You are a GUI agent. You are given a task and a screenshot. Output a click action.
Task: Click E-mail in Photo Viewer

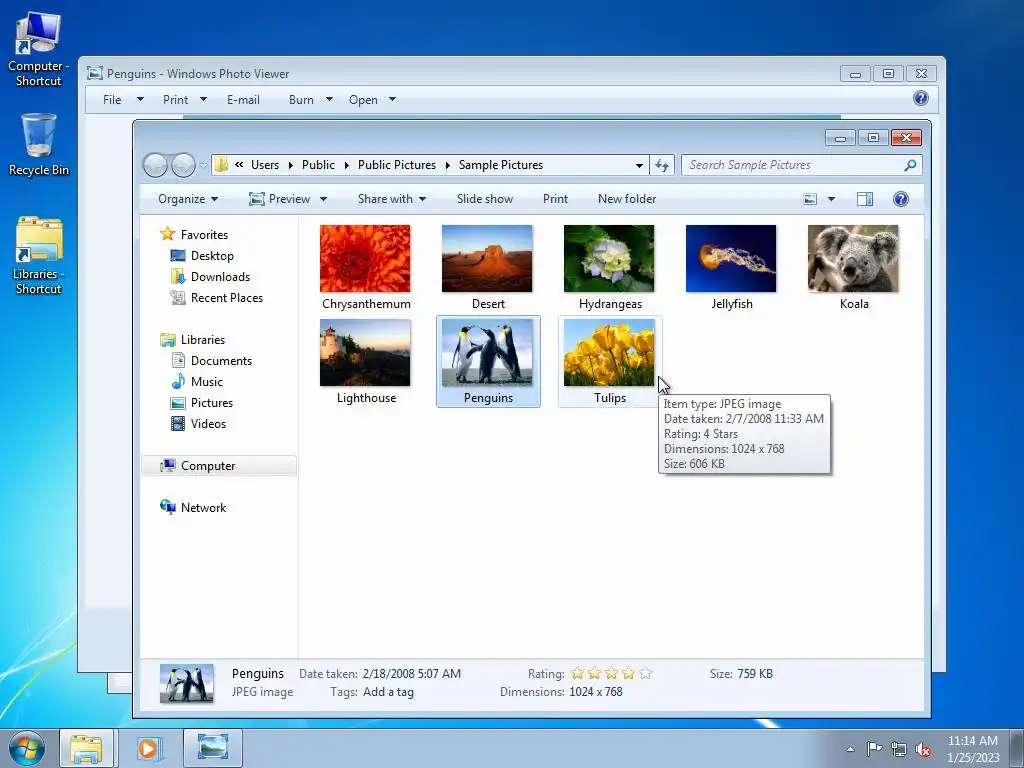(x=243, y=100)
